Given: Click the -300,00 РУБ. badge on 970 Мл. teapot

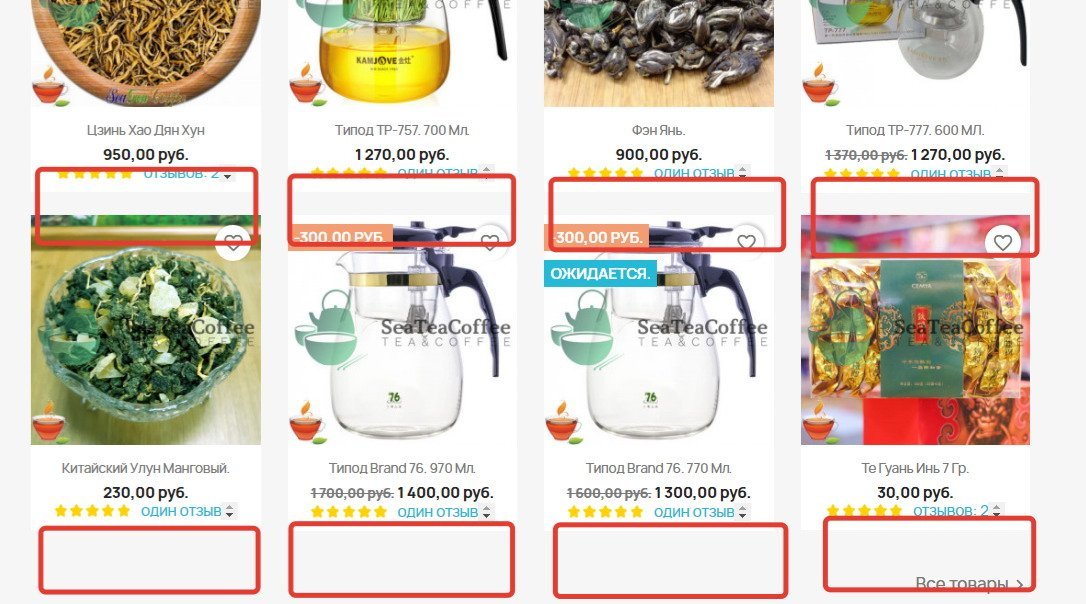Looking at the screenshot, I should pos(340,237).
